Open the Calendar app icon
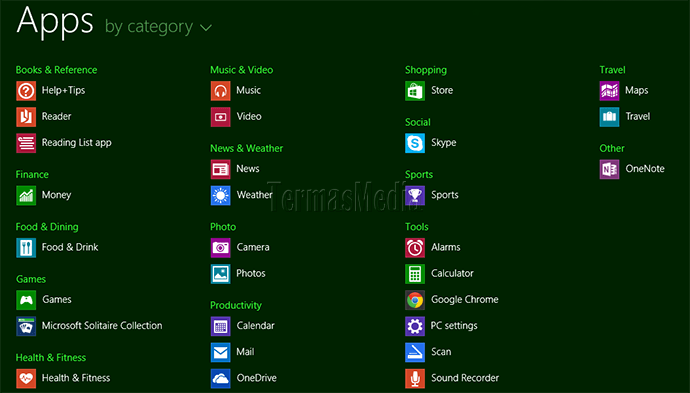690x393 pixels. point(220,327)
